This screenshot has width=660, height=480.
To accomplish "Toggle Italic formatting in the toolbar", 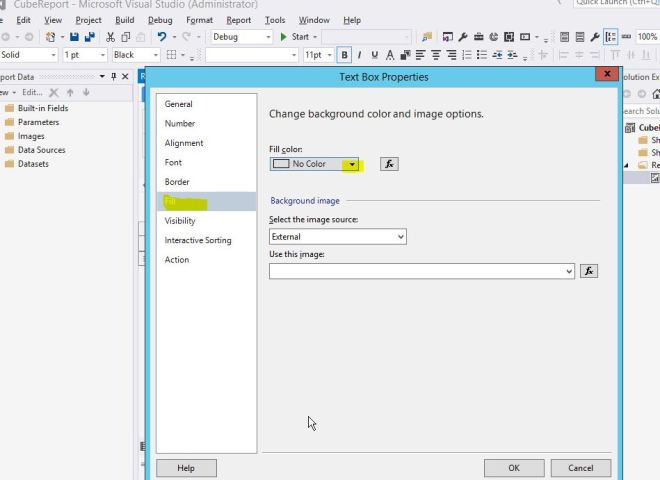I will (360, 55).
